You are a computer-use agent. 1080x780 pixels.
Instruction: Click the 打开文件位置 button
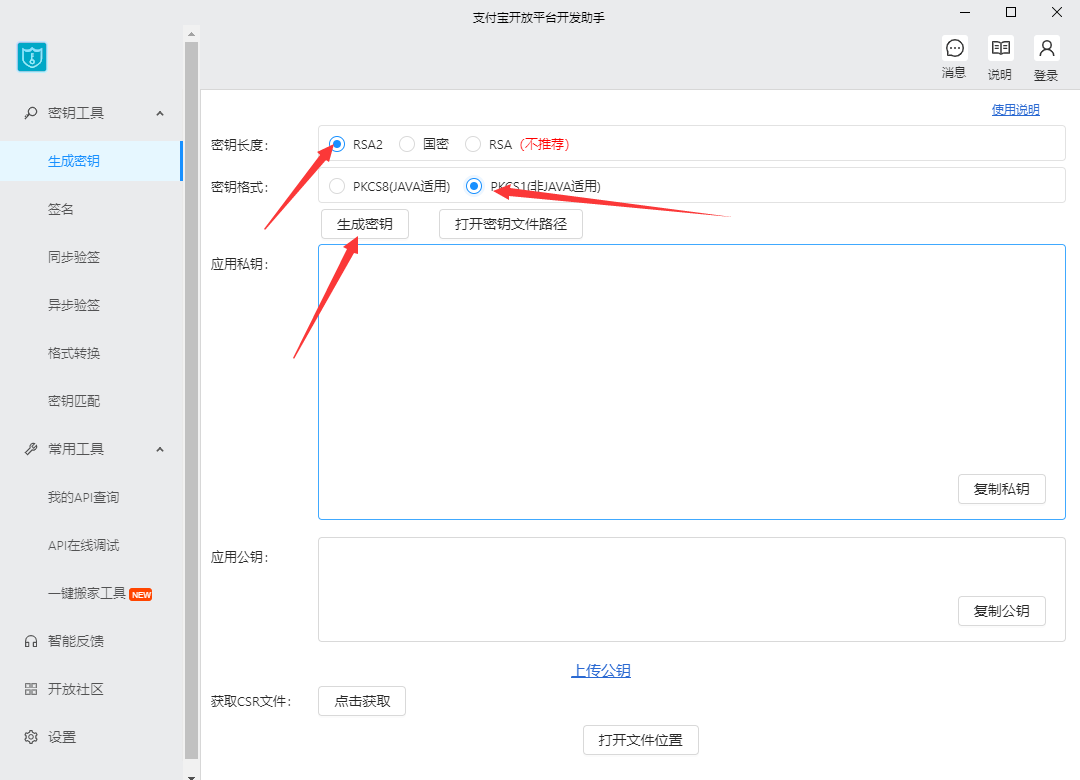pos(641,740)
